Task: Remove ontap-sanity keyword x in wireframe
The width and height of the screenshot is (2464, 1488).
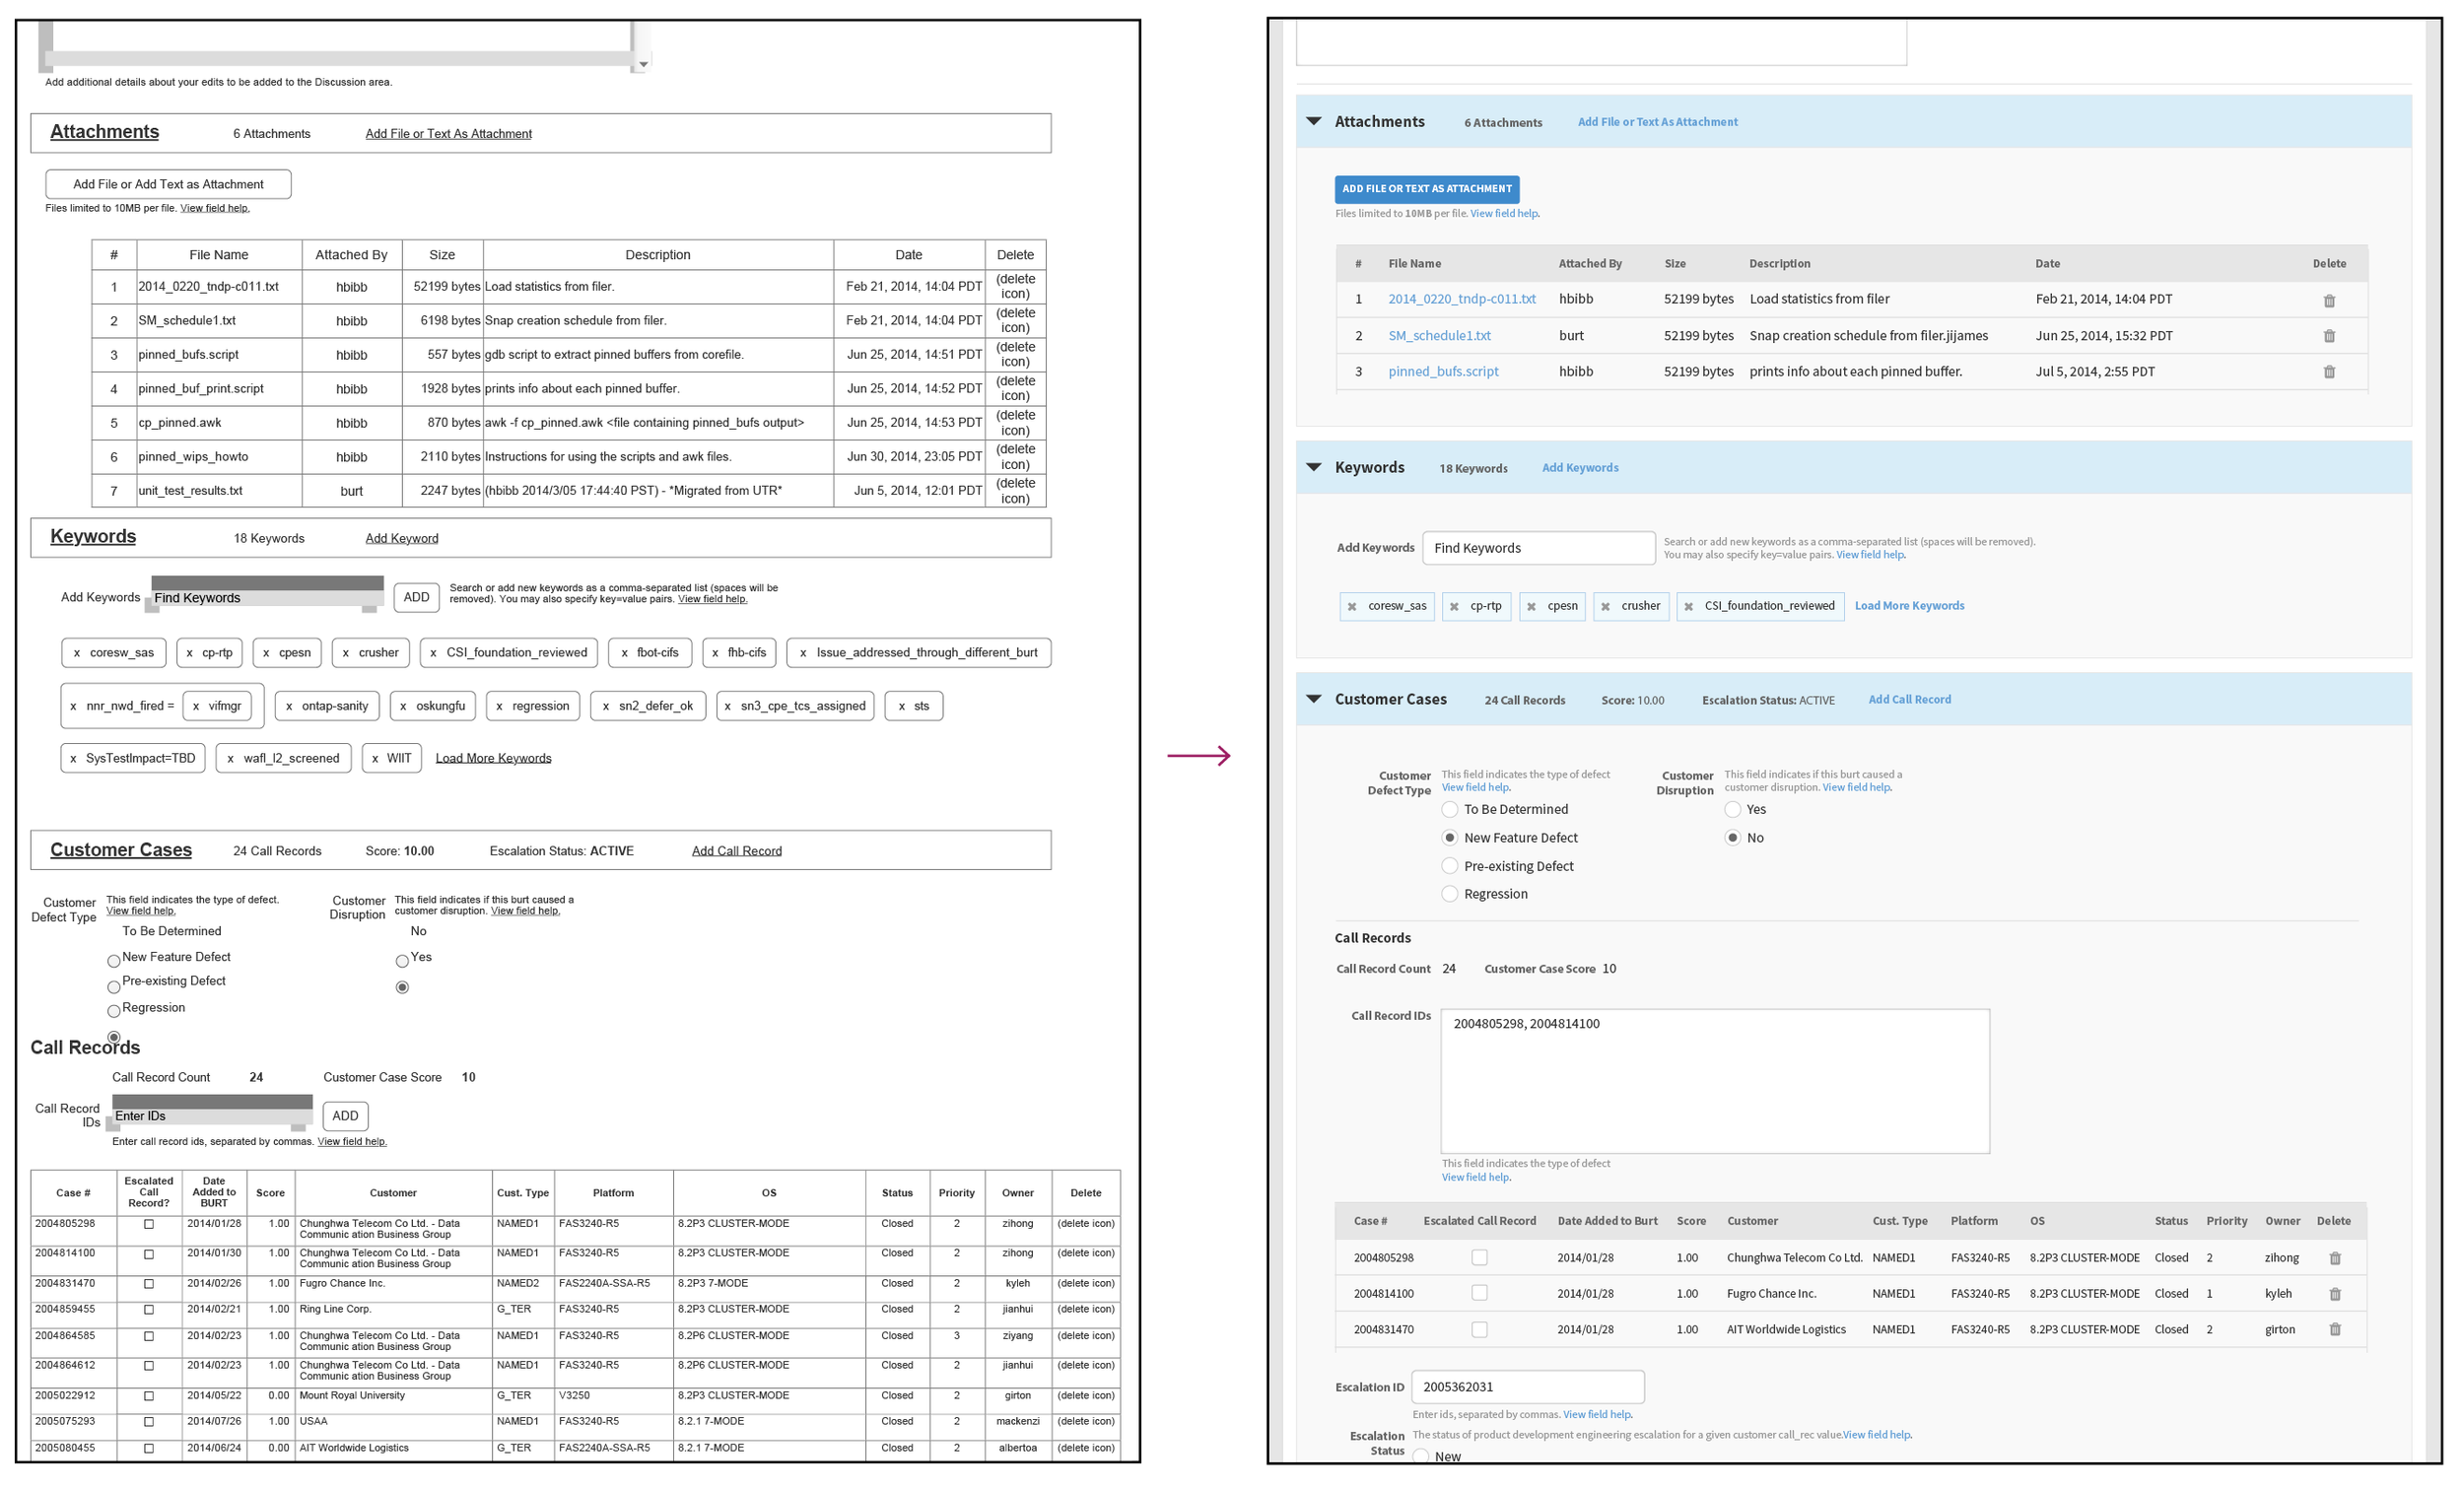Action: coord(288,706)
